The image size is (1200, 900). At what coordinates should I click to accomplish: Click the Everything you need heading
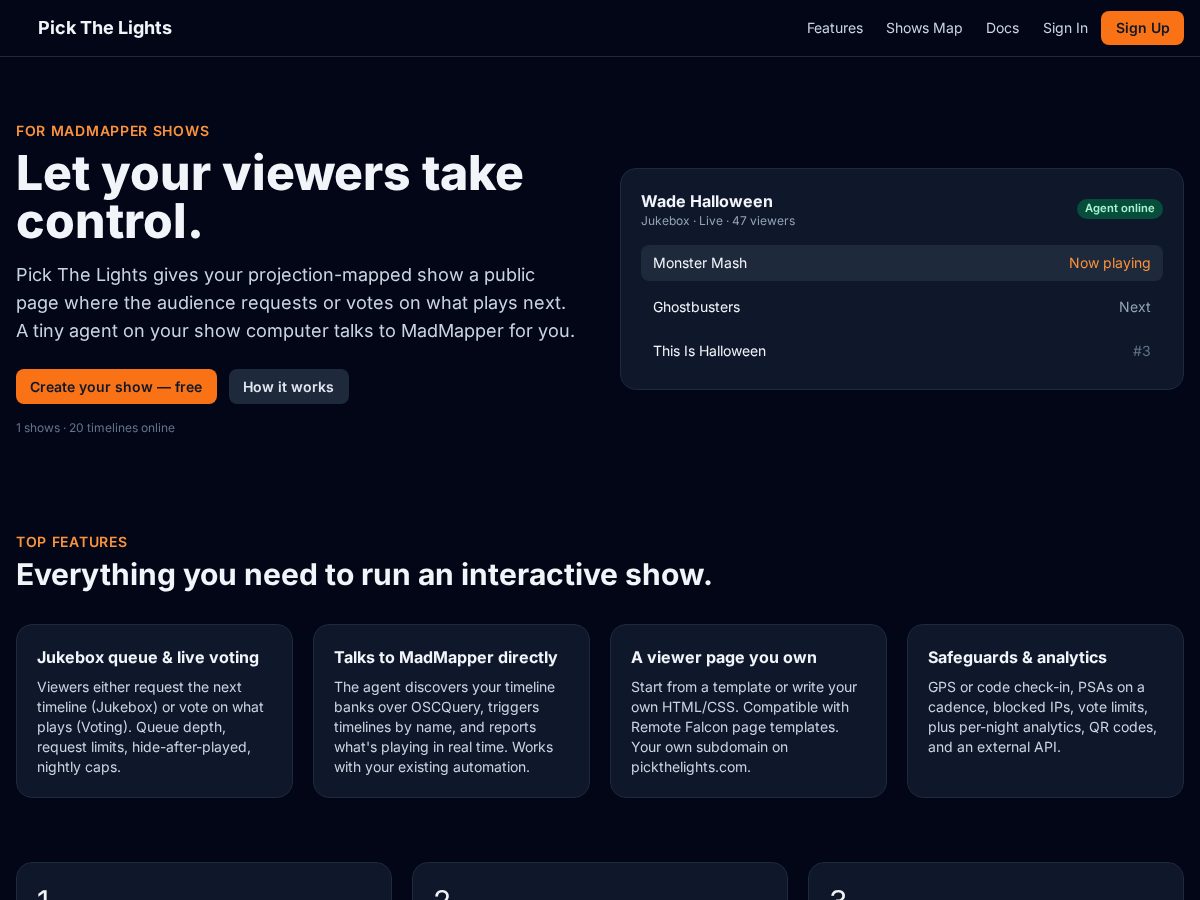point(364,574)
